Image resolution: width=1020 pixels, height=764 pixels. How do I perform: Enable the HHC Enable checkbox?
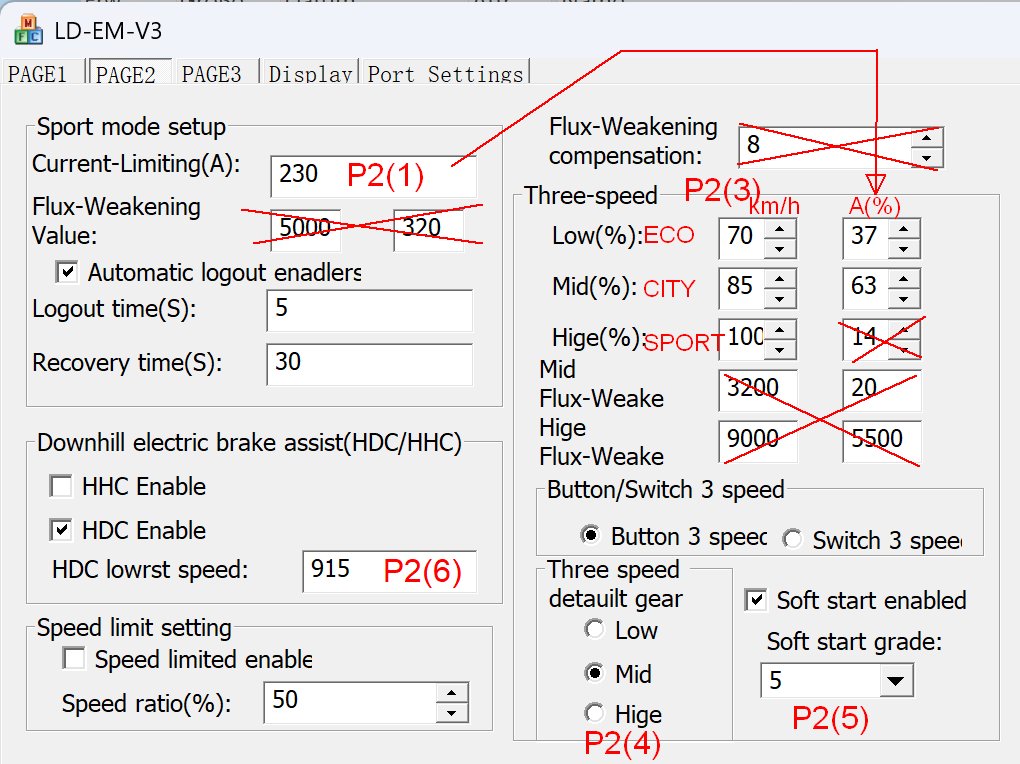coord(61,486)
